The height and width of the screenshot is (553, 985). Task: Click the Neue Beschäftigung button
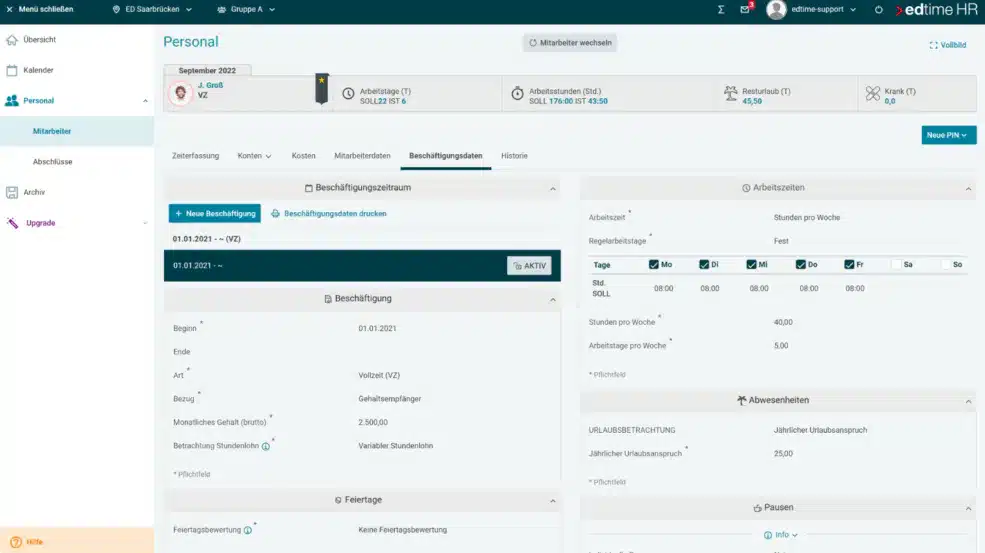pyautogui.click(x=215, y=214)
